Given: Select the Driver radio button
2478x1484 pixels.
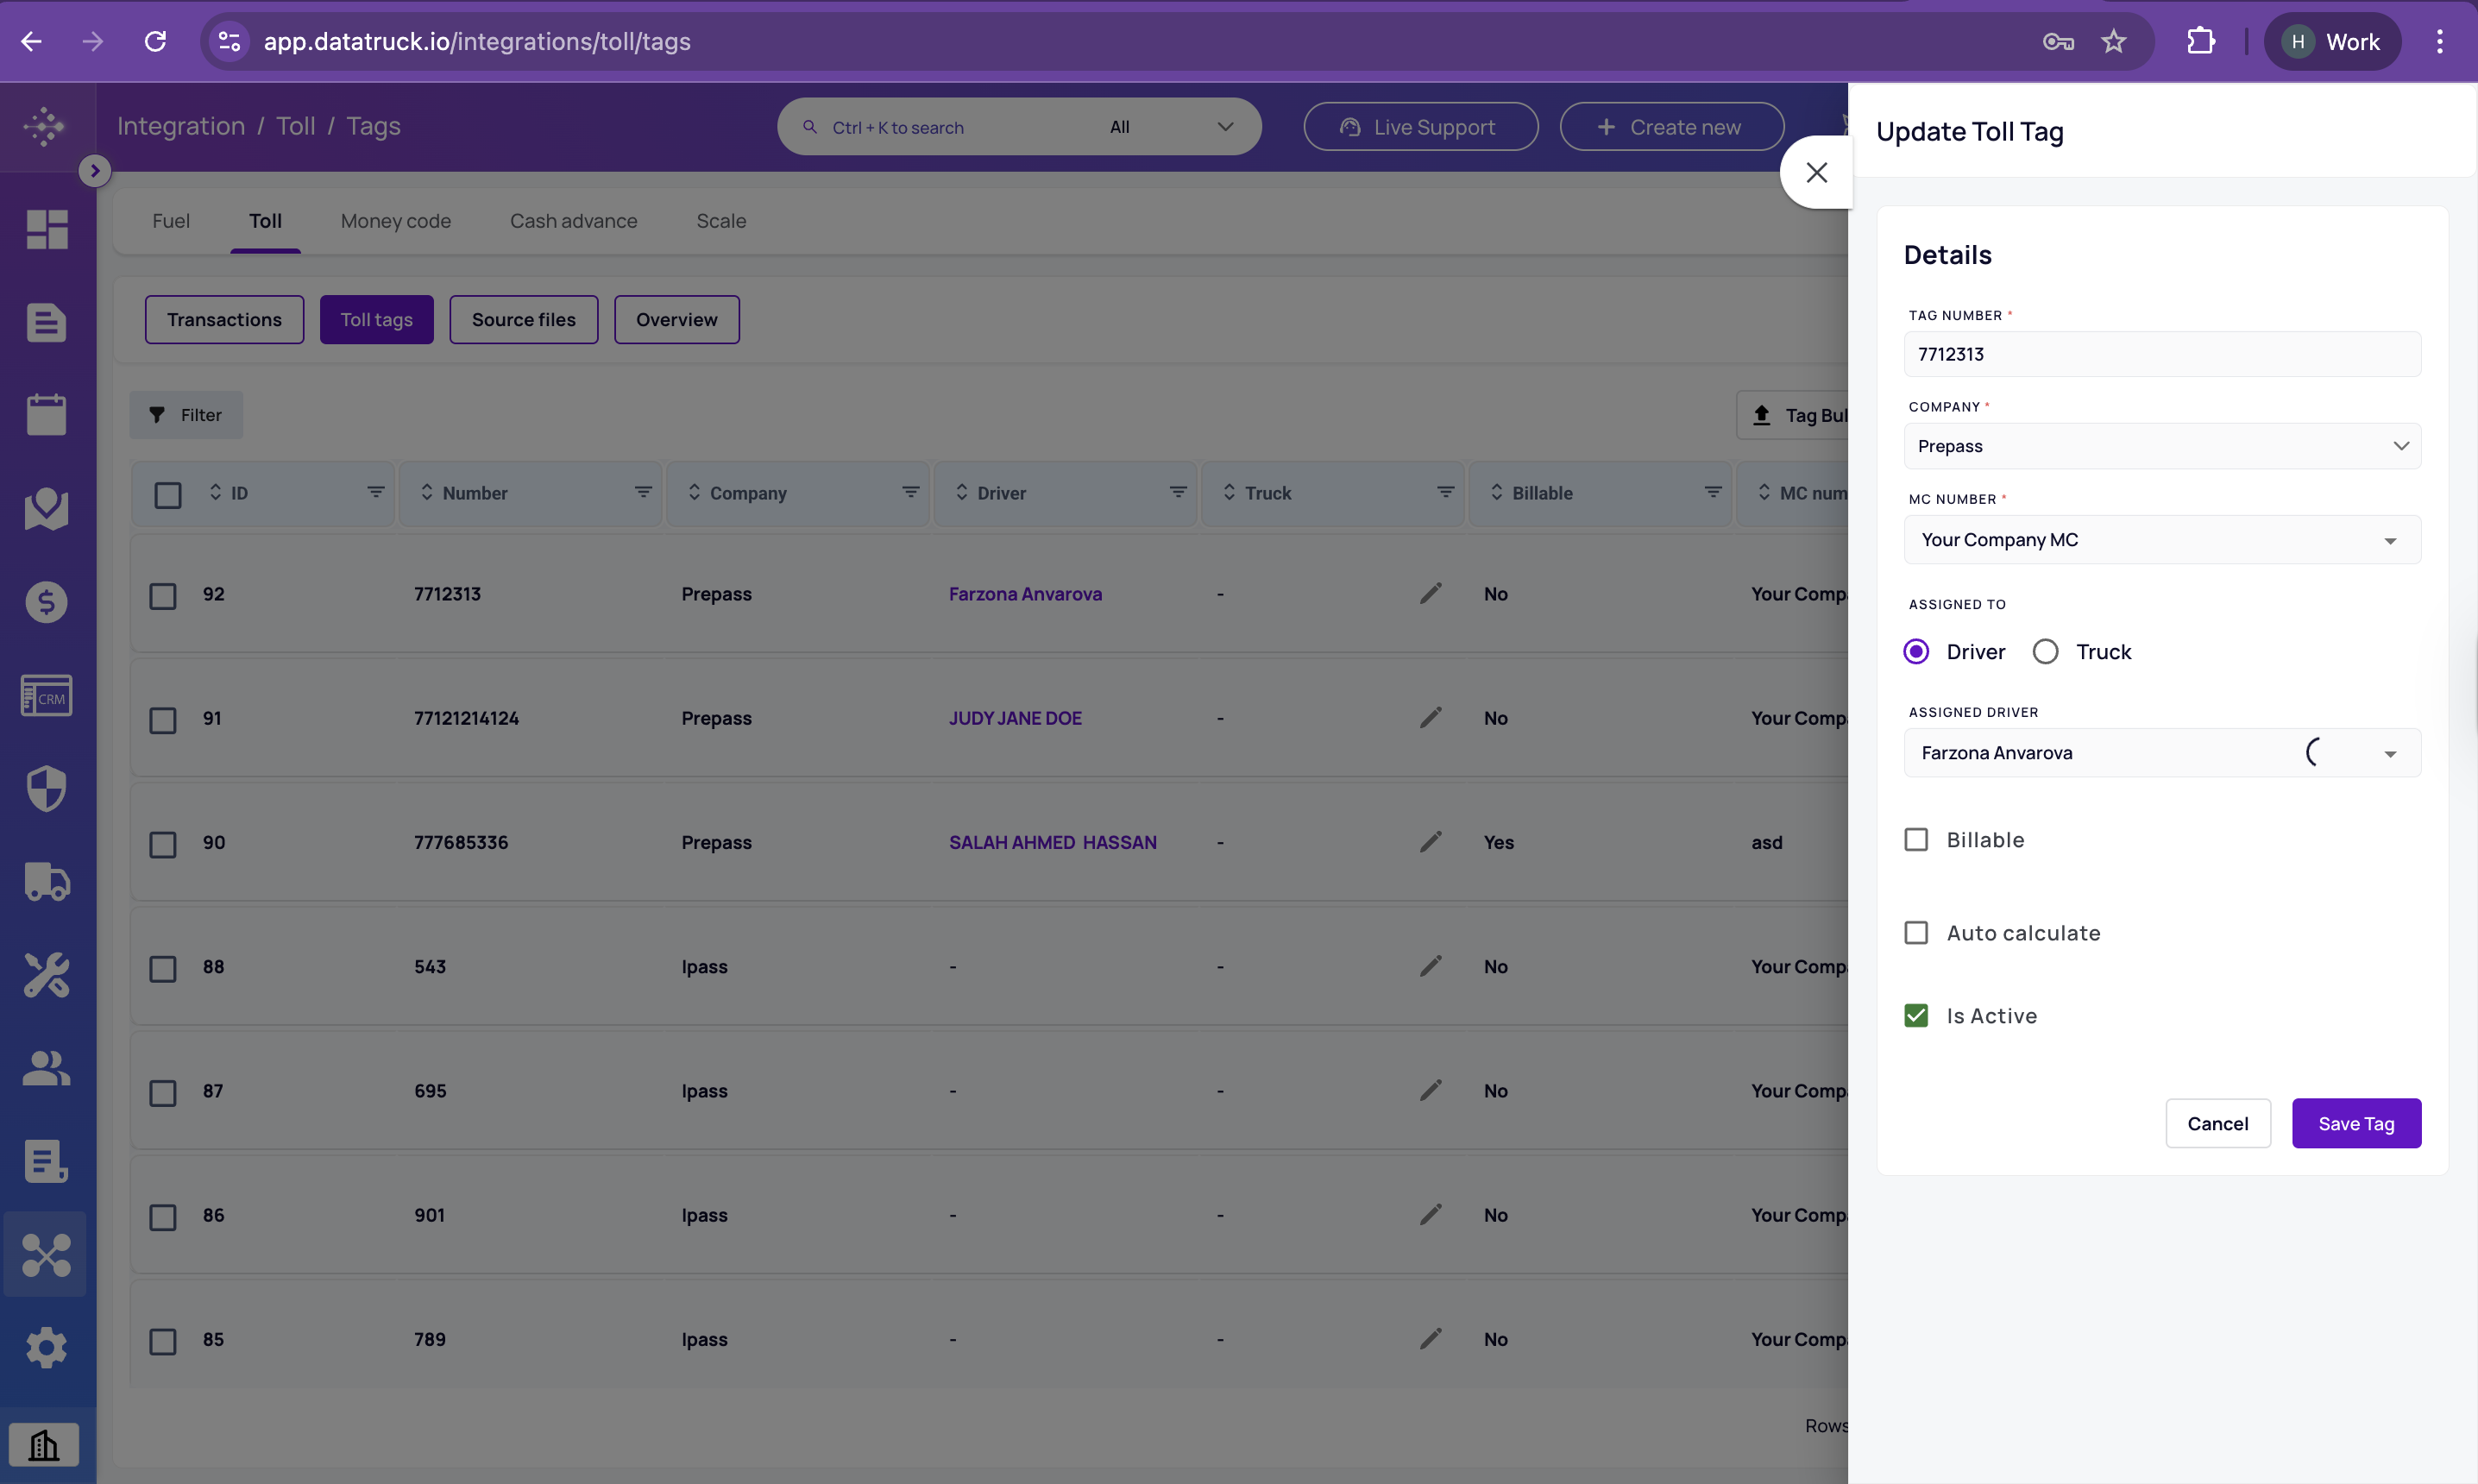Looking at the screenshot, I should click(x=1916, y=652).
